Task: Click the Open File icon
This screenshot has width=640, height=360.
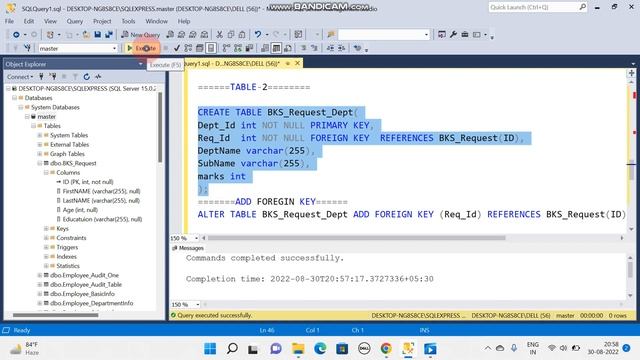Action: (x=86, y=35)
